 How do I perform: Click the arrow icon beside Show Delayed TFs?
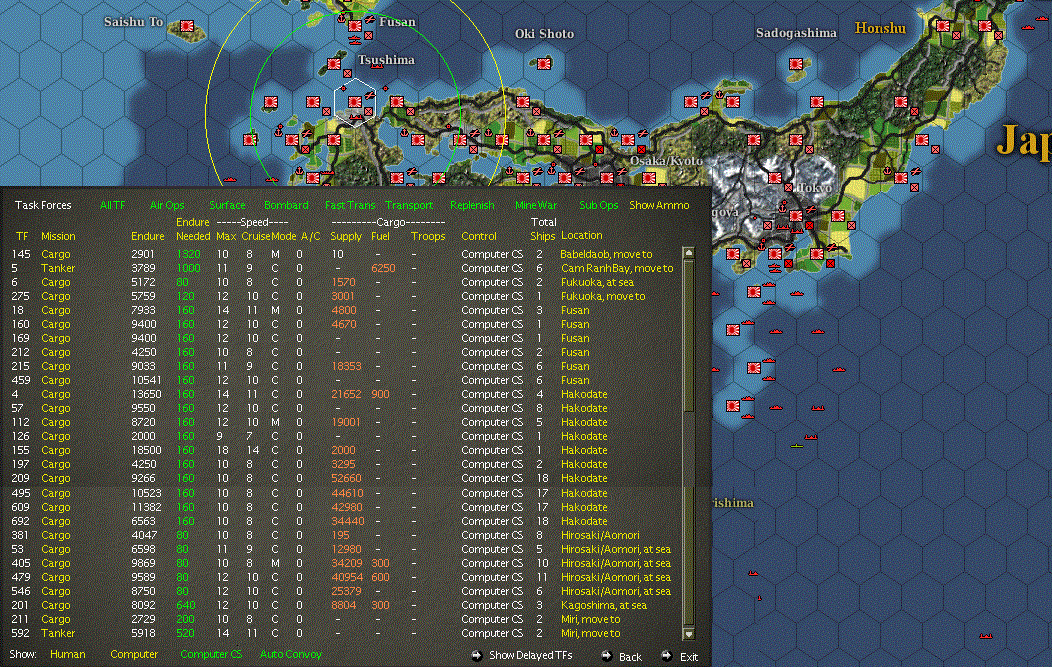[476, 656]
